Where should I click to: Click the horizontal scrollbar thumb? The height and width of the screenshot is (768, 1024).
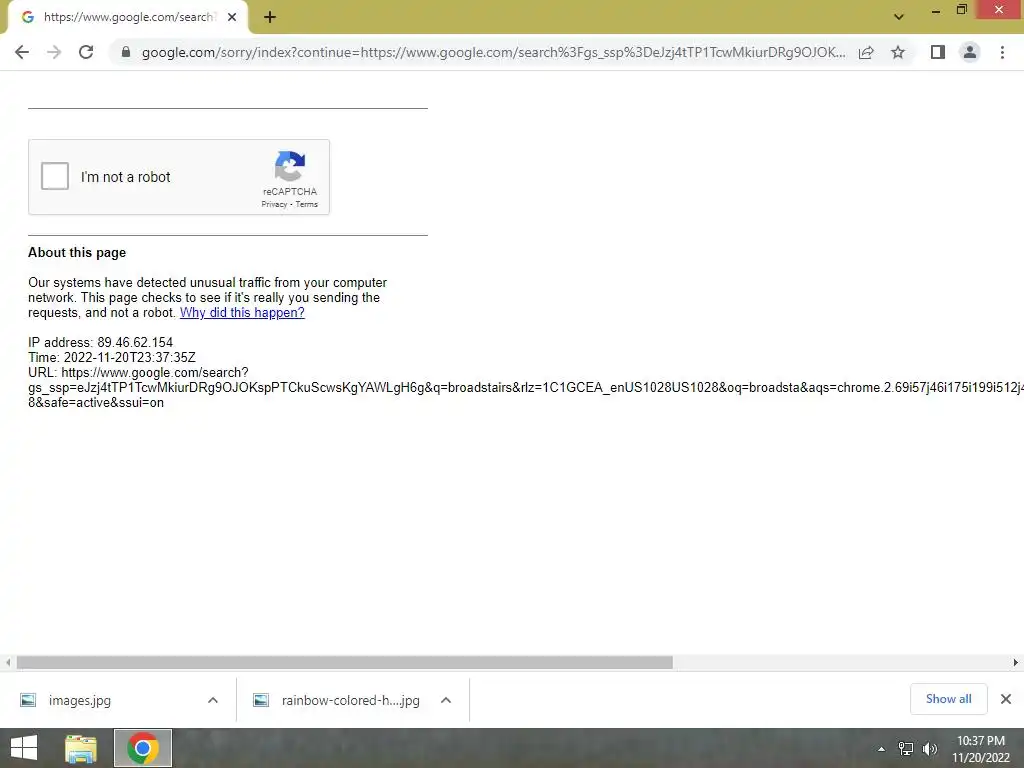click(344, 662)
